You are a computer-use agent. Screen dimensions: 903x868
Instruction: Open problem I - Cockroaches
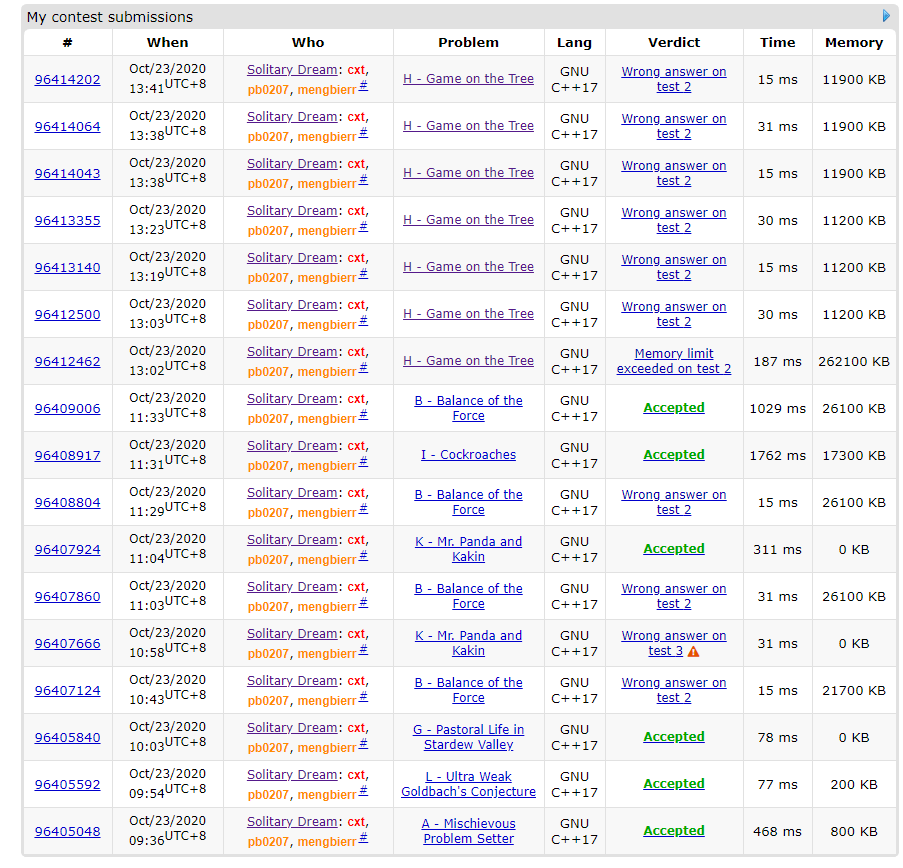[x=468, y=455]
